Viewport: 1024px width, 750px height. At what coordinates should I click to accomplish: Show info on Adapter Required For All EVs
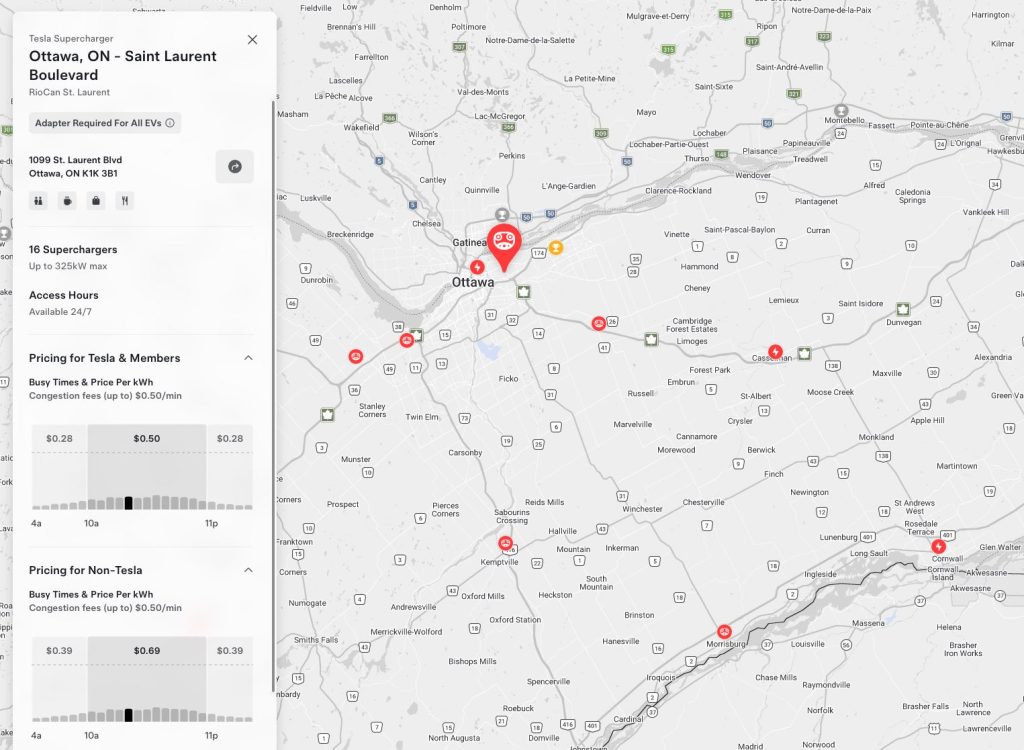pyautogui.click(x=170, y=123)
